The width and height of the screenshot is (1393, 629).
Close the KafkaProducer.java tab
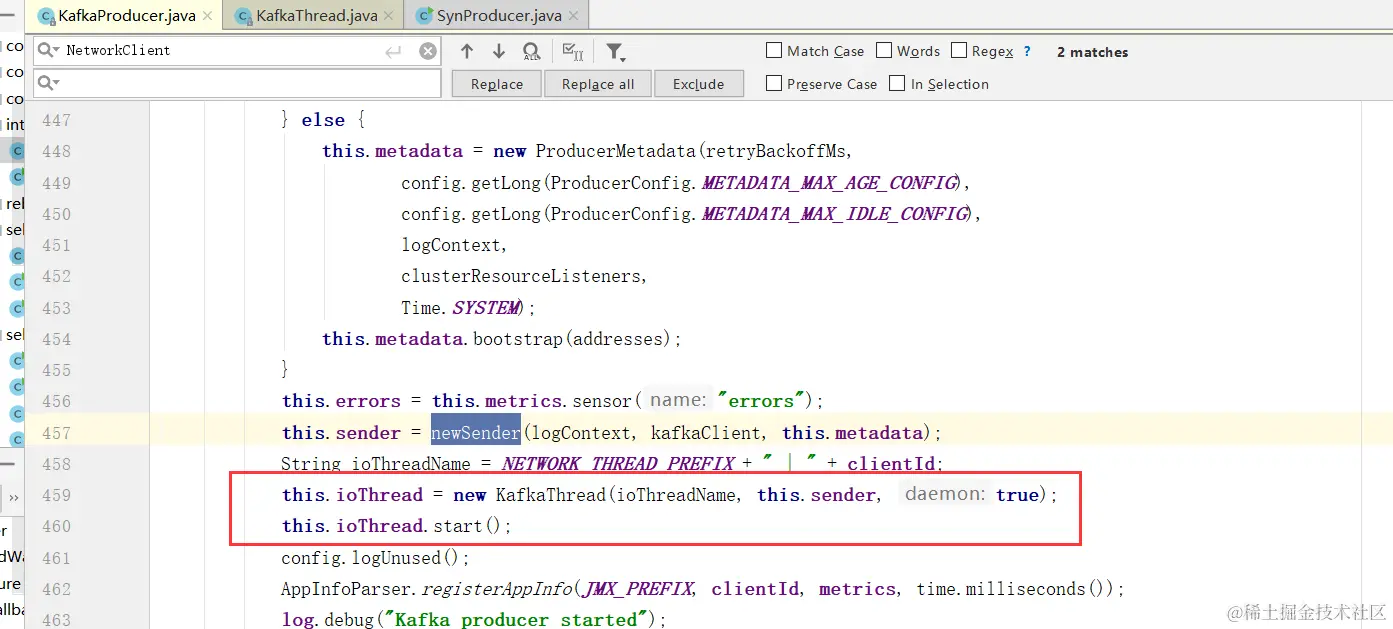coord(208,16)
